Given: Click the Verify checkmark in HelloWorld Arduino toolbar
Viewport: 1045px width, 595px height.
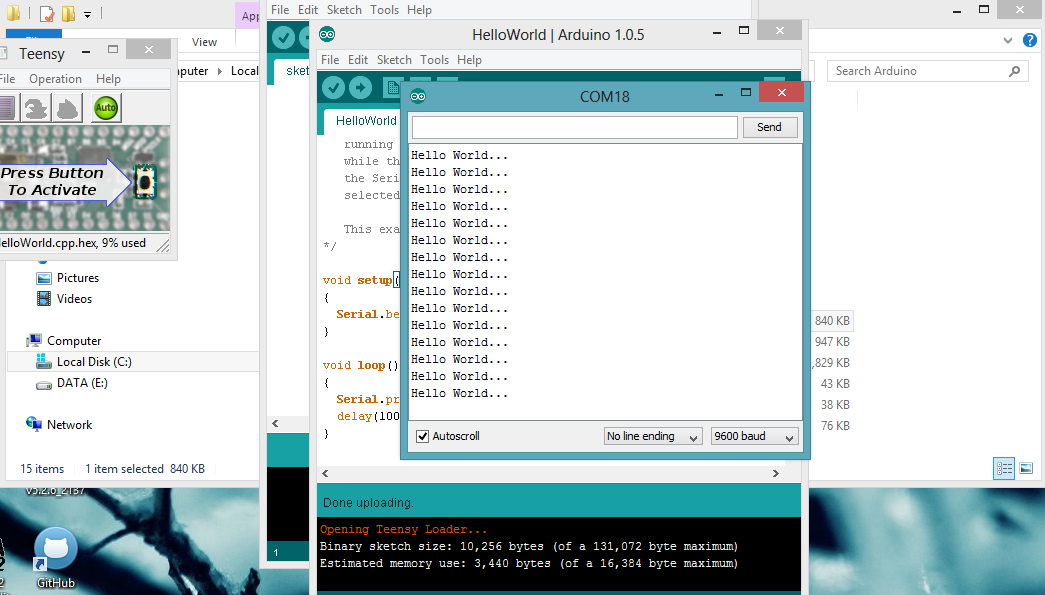Looking at the screenshot, I should pos(334,88).
